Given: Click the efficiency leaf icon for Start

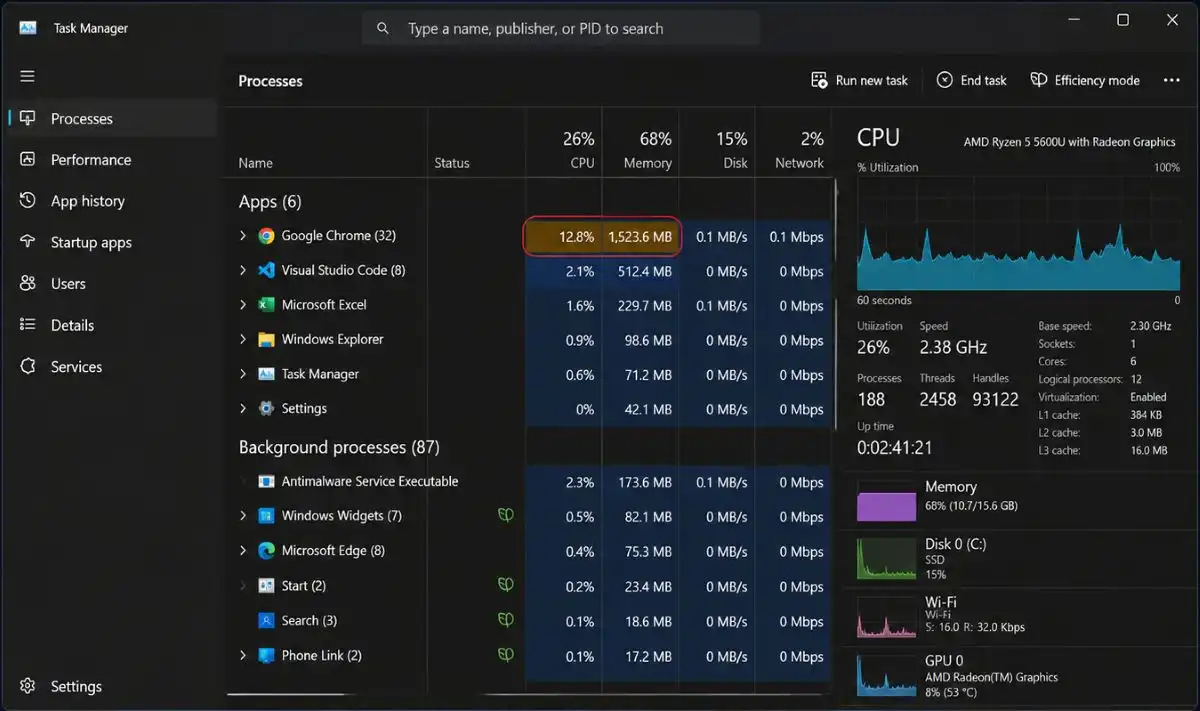Looking at the screenshot, I should click(506, 585).
